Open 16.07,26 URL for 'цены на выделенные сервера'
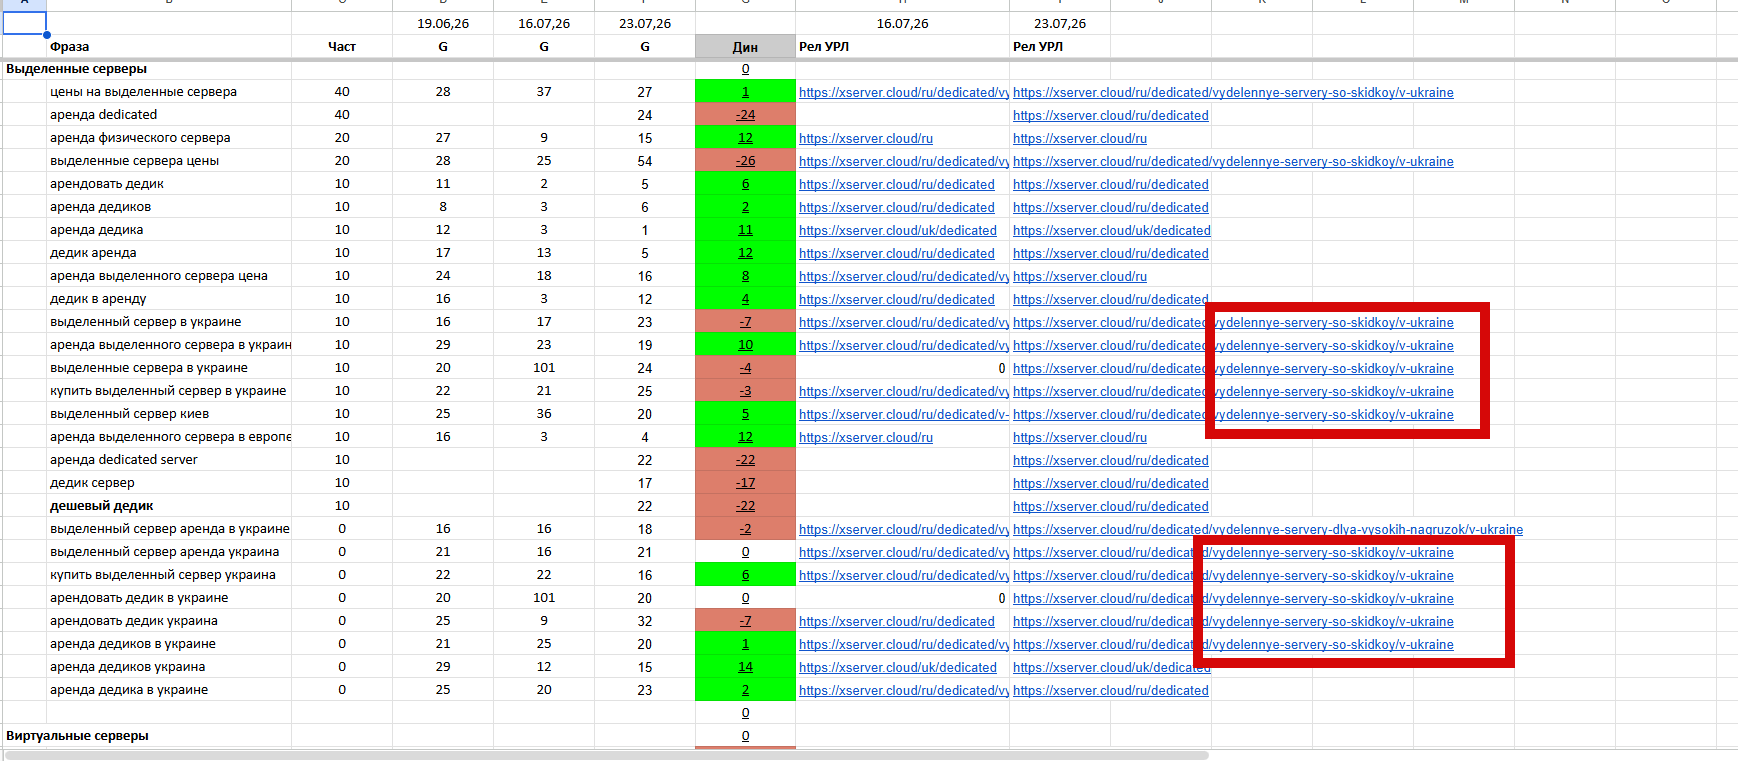Image resolution: width=1738 pixels, height=761 pixels. (904, 92)
